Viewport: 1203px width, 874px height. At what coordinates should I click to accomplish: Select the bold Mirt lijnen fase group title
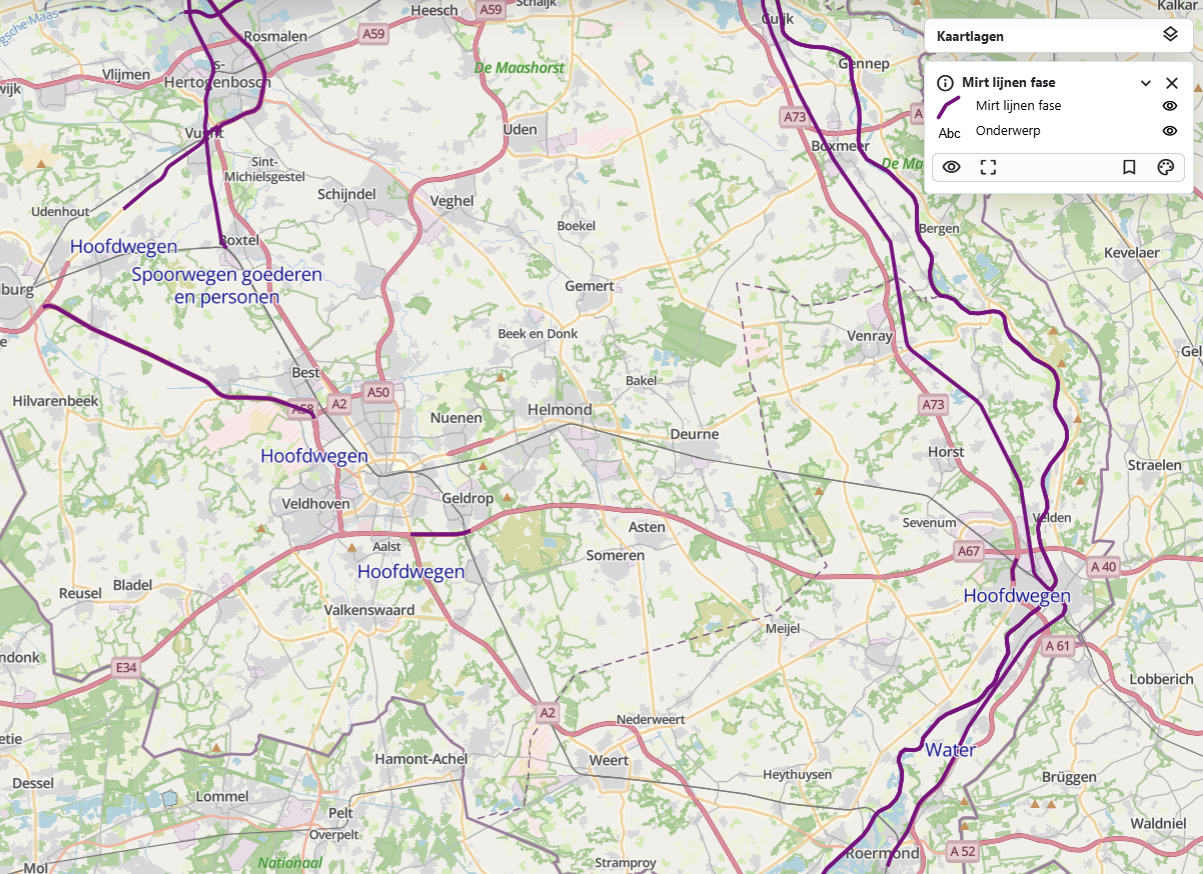(x=1008, y=83)
